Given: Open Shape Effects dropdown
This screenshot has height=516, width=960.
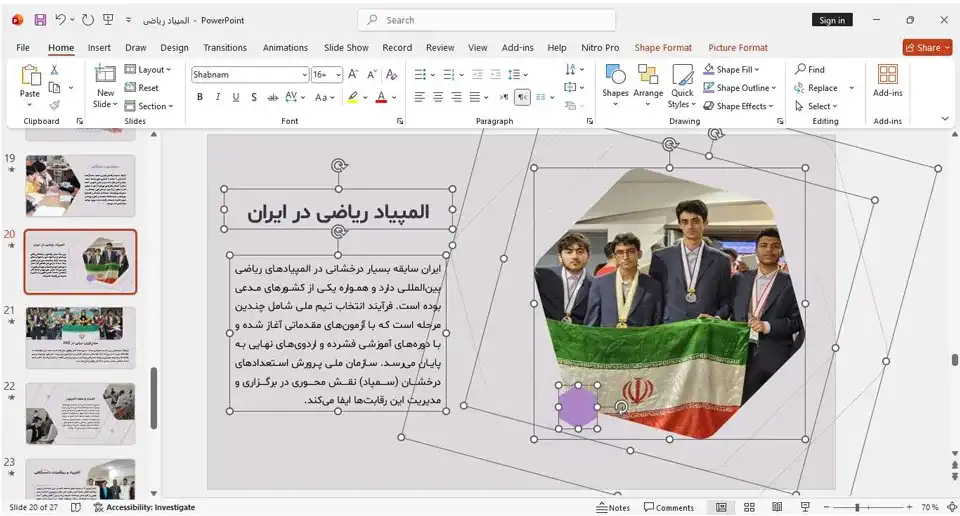Looking at the screenshot, I should pos(738,106).
